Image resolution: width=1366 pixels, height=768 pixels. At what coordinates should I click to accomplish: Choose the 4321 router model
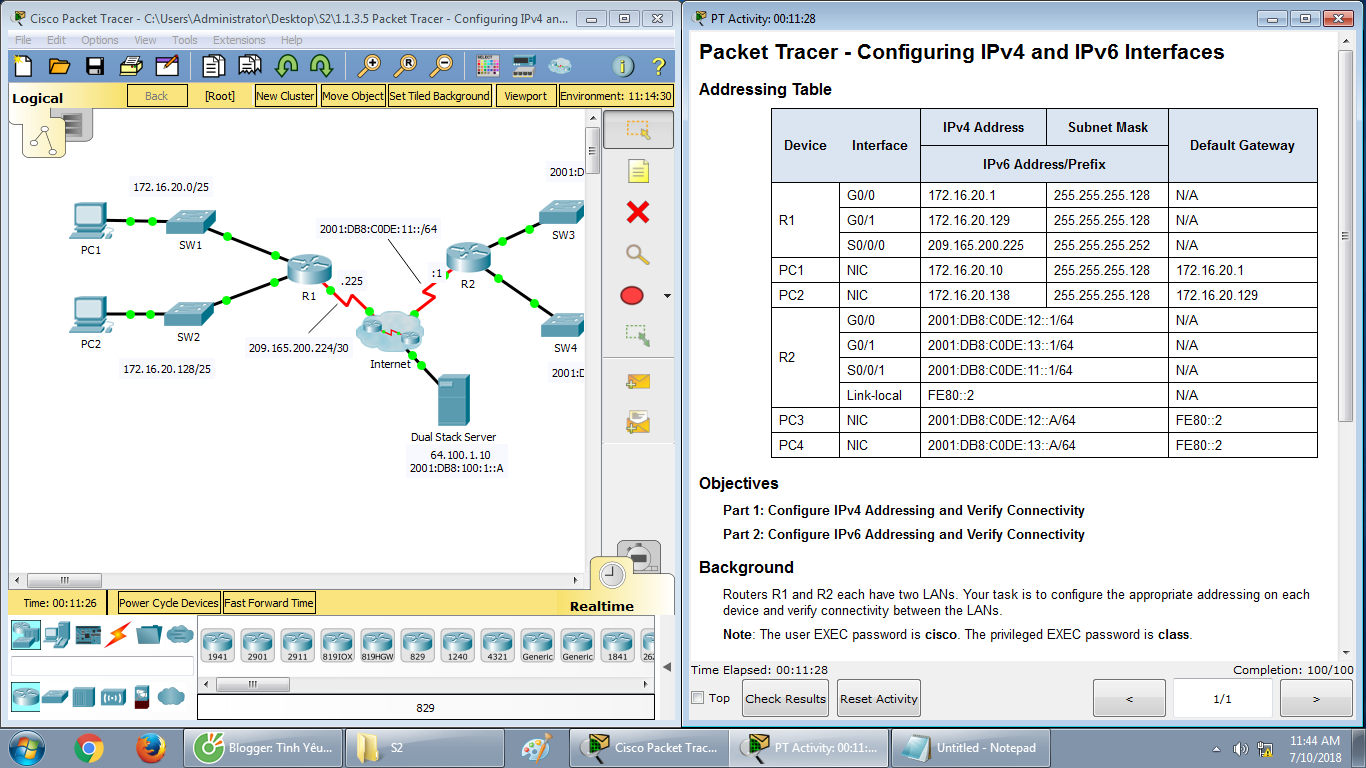point(497,646)
